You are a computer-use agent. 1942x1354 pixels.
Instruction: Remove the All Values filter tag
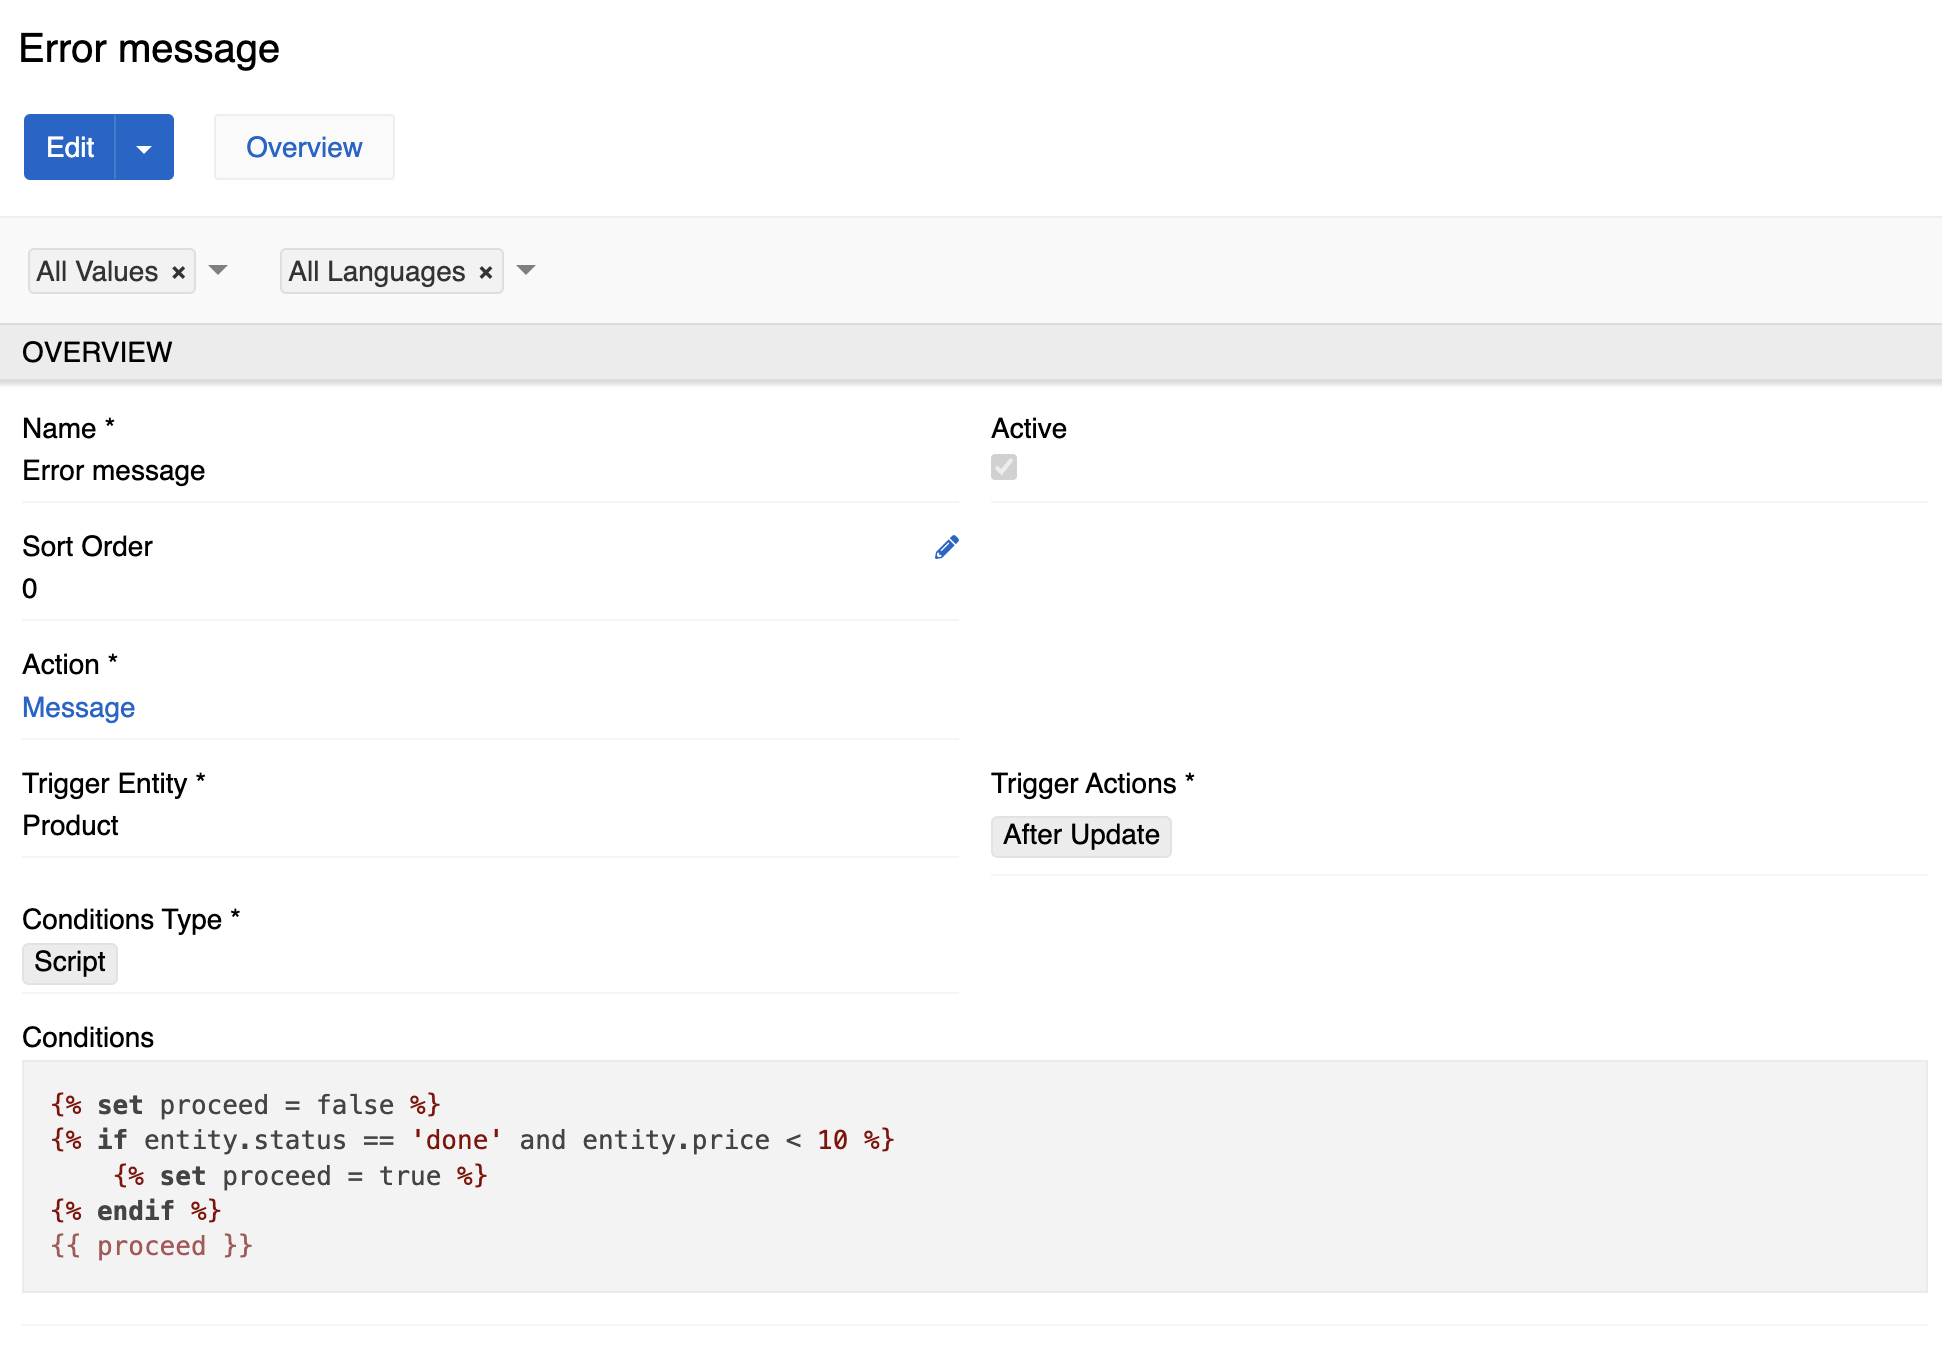pos(179,272)
